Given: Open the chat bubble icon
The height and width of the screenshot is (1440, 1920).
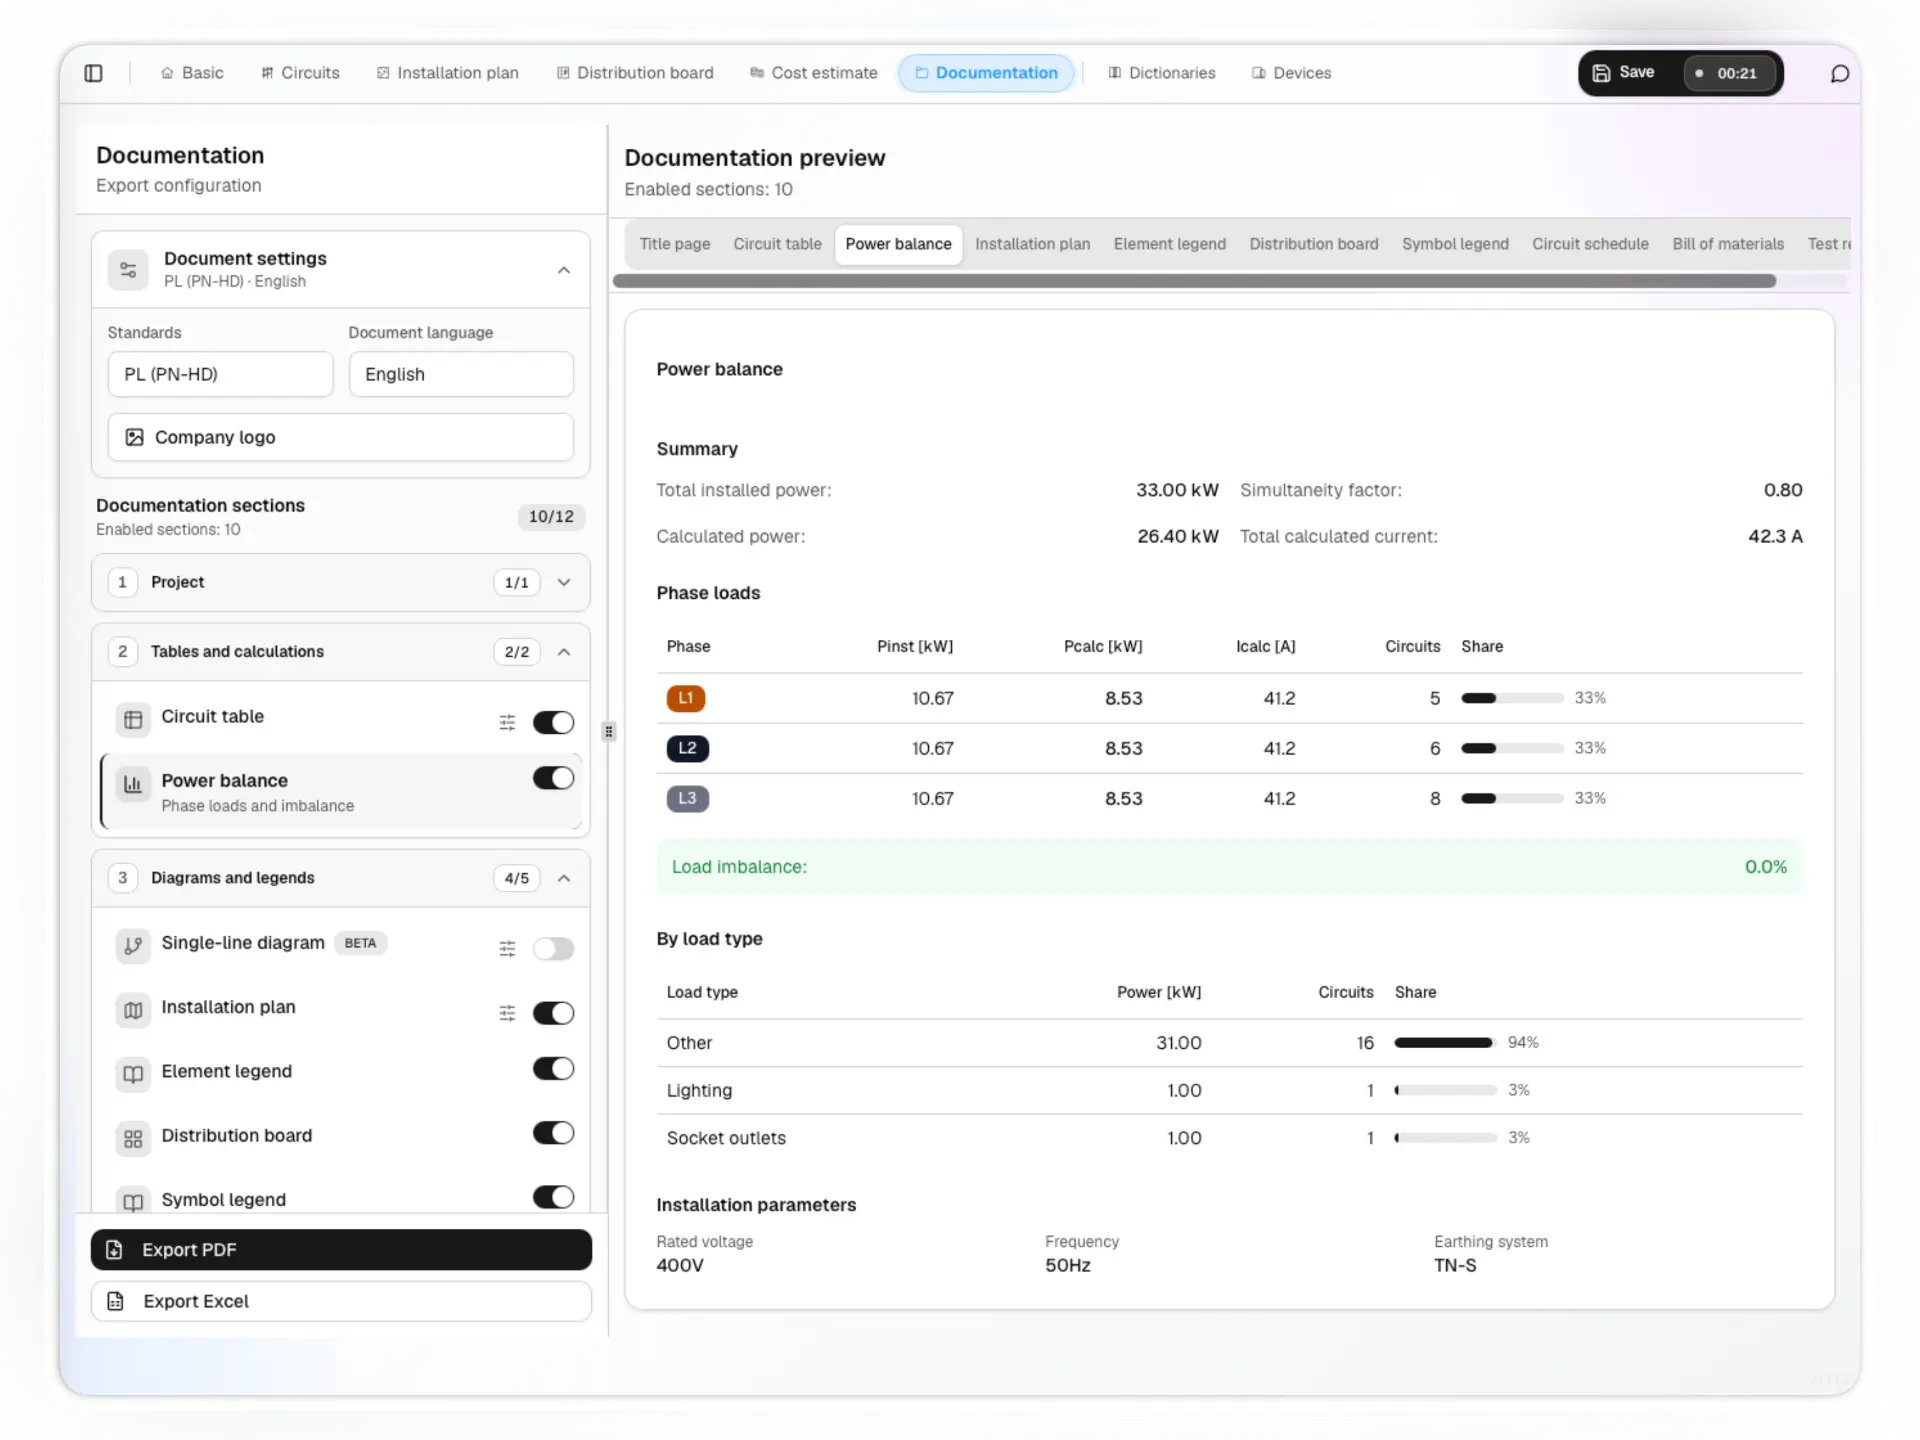Looking at the screenshot, I should (x=1839, y=74).
